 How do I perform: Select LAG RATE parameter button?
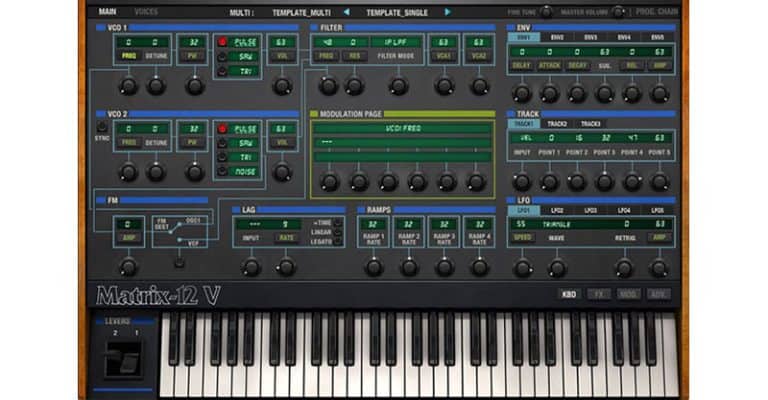coord(286,237)
